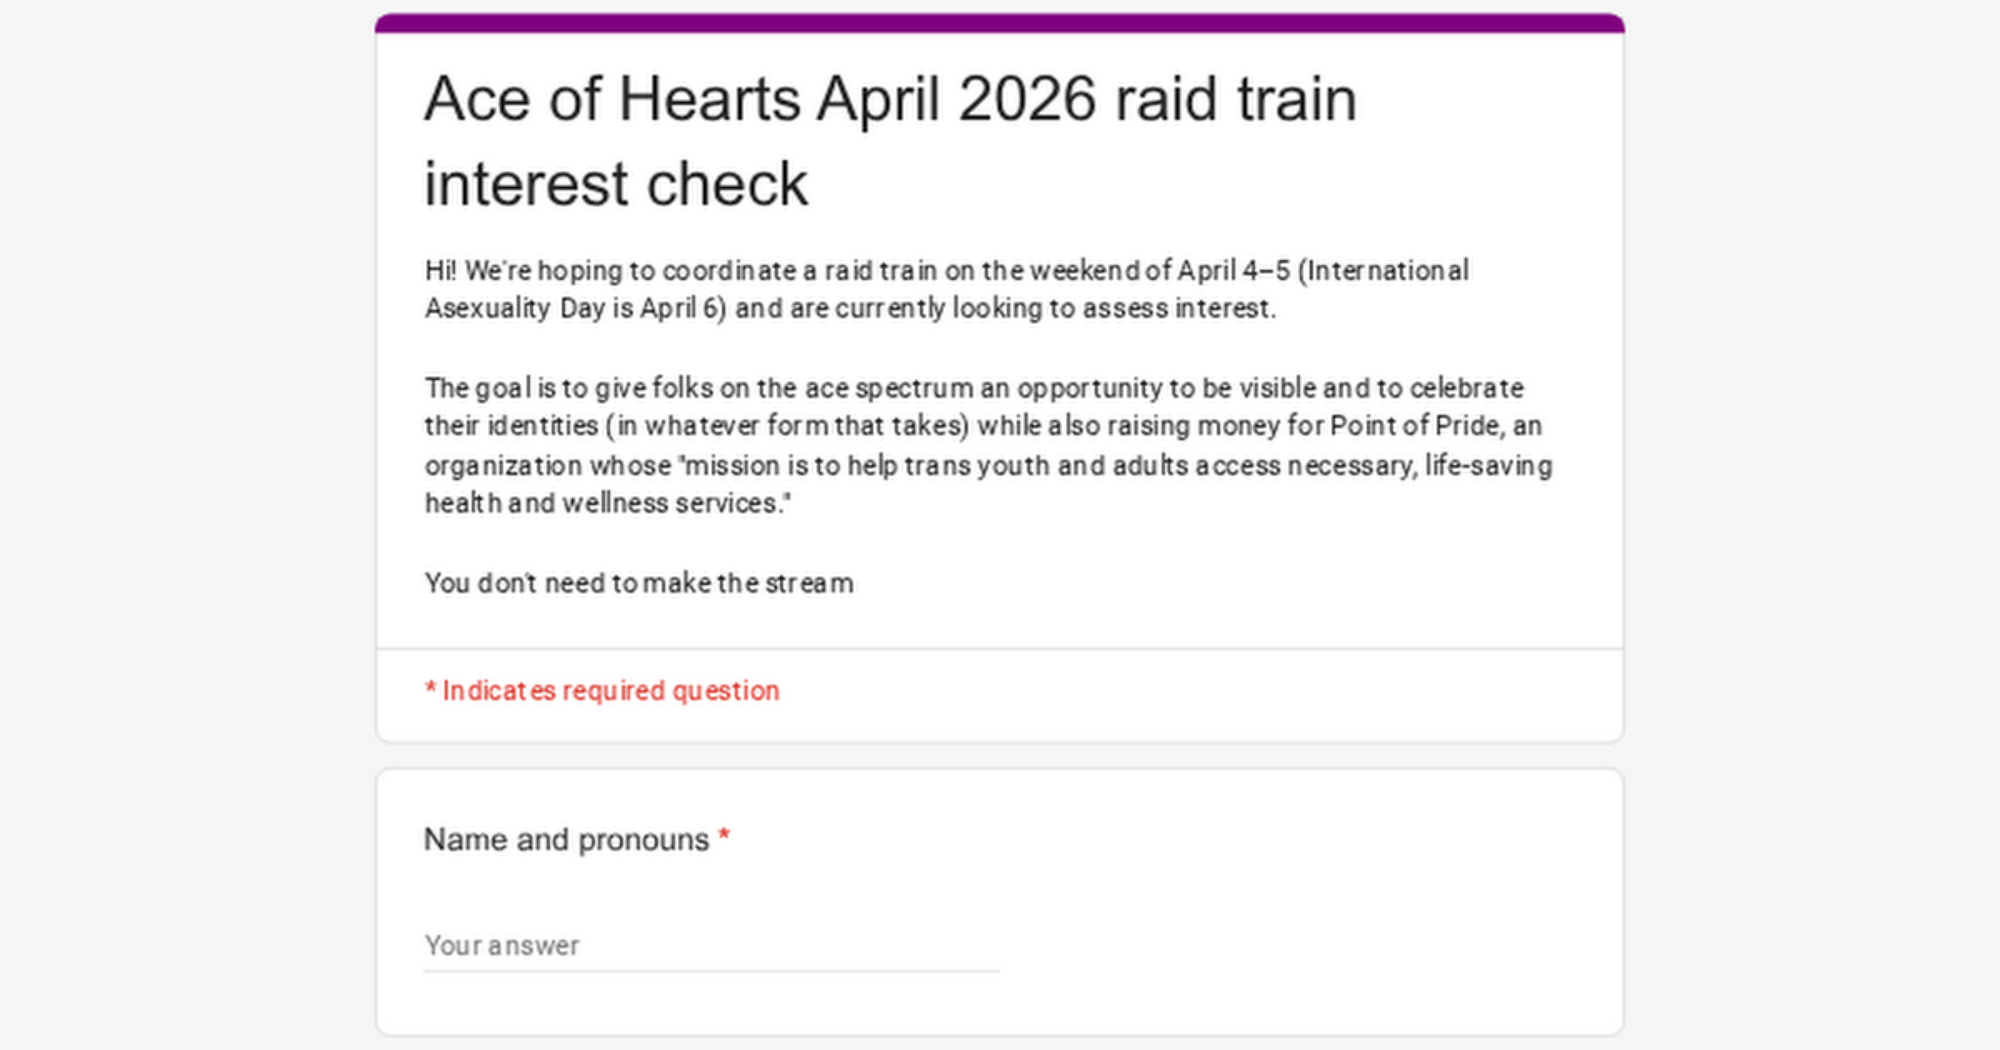Click the red asterisk before "Indicates"

pyautogui.click(x=430, y=690)
